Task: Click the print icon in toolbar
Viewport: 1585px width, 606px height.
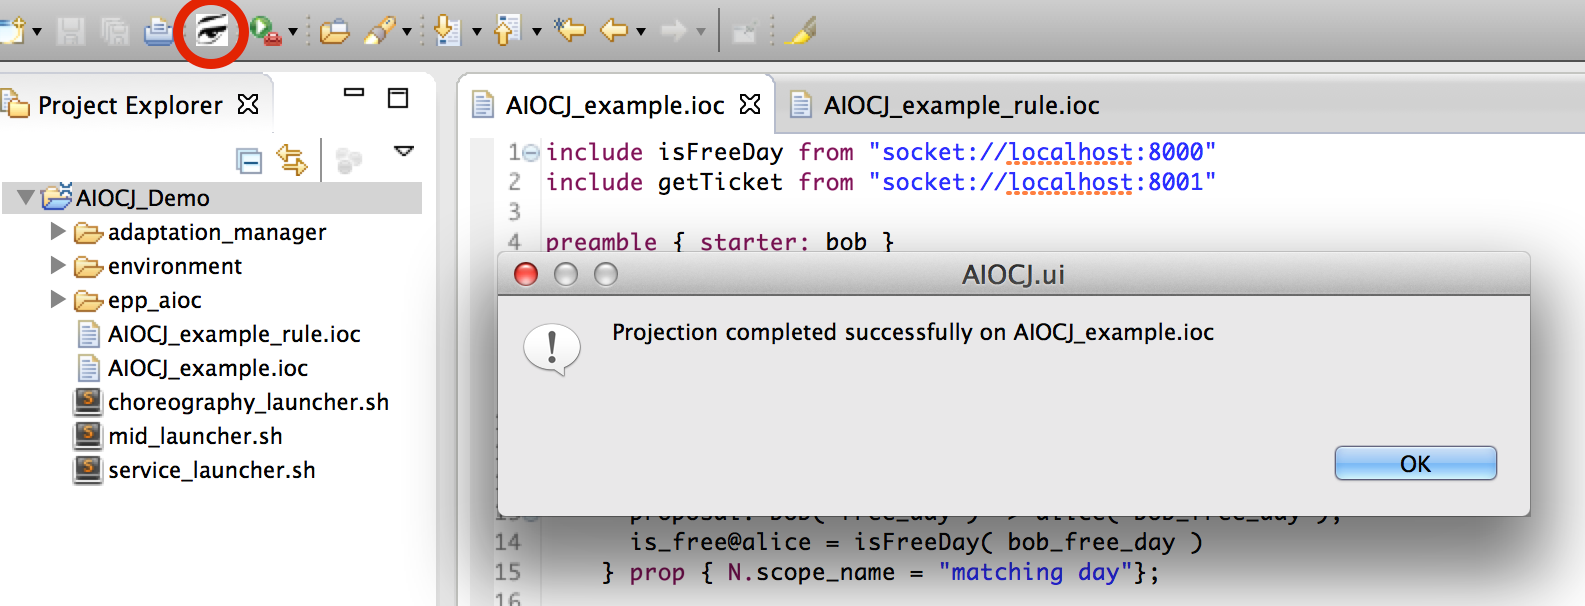Action: 158,32
